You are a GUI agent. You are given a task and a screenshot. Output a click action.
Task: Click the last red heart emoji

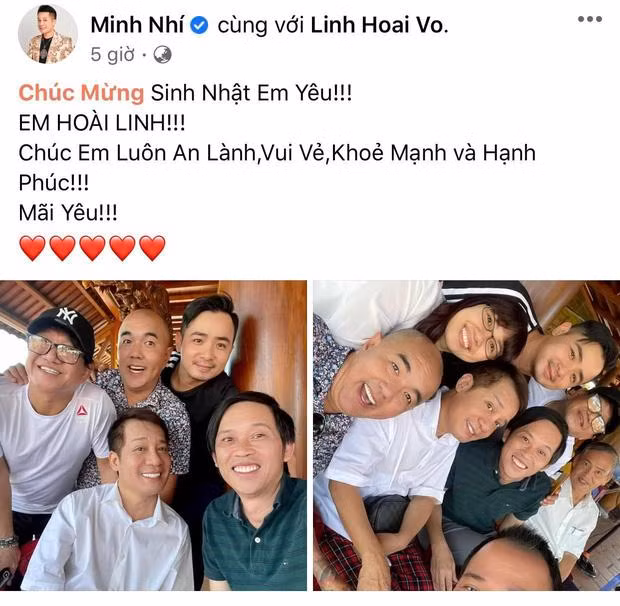point(153,248)
